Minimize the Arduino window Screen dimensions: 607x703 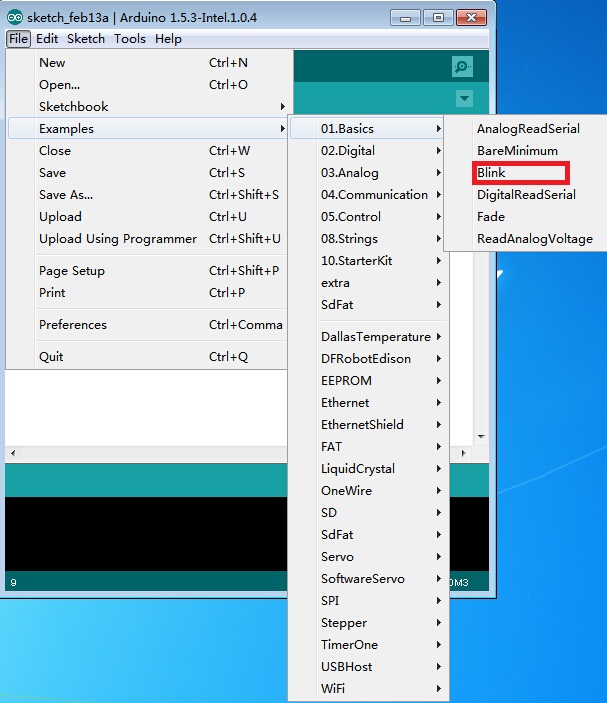(405, 18)
